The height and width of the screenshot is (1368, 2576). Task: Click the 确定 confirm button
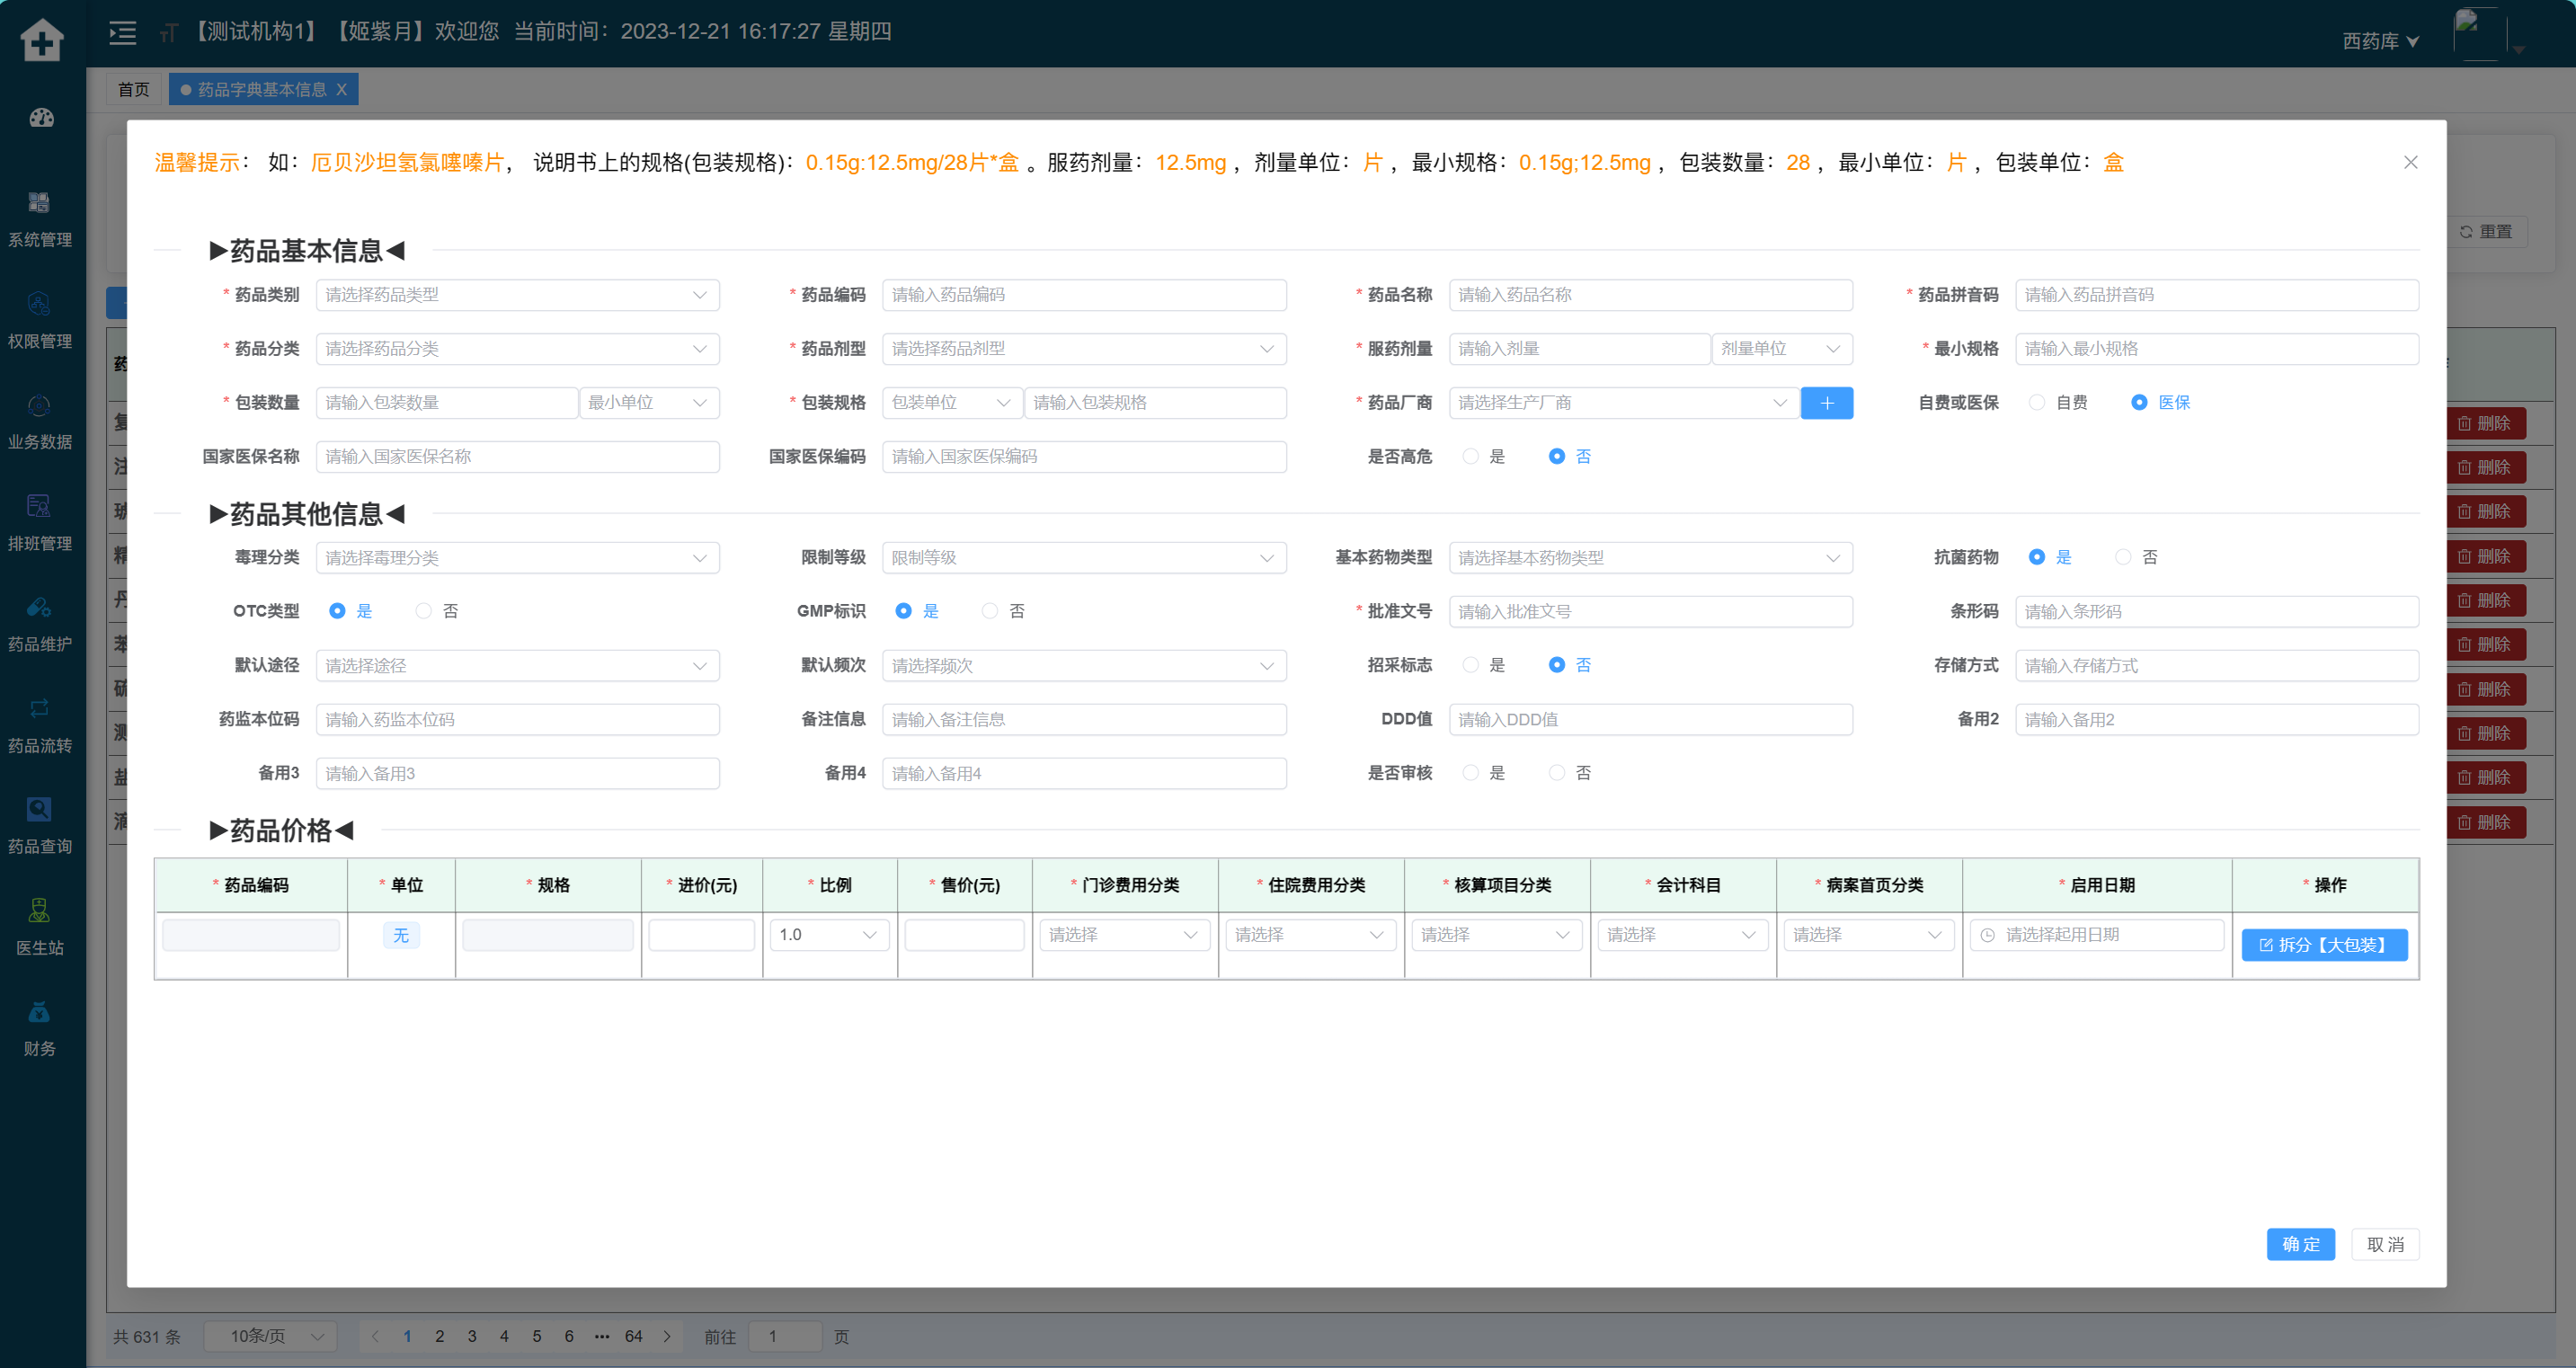pos(2300,1244)
